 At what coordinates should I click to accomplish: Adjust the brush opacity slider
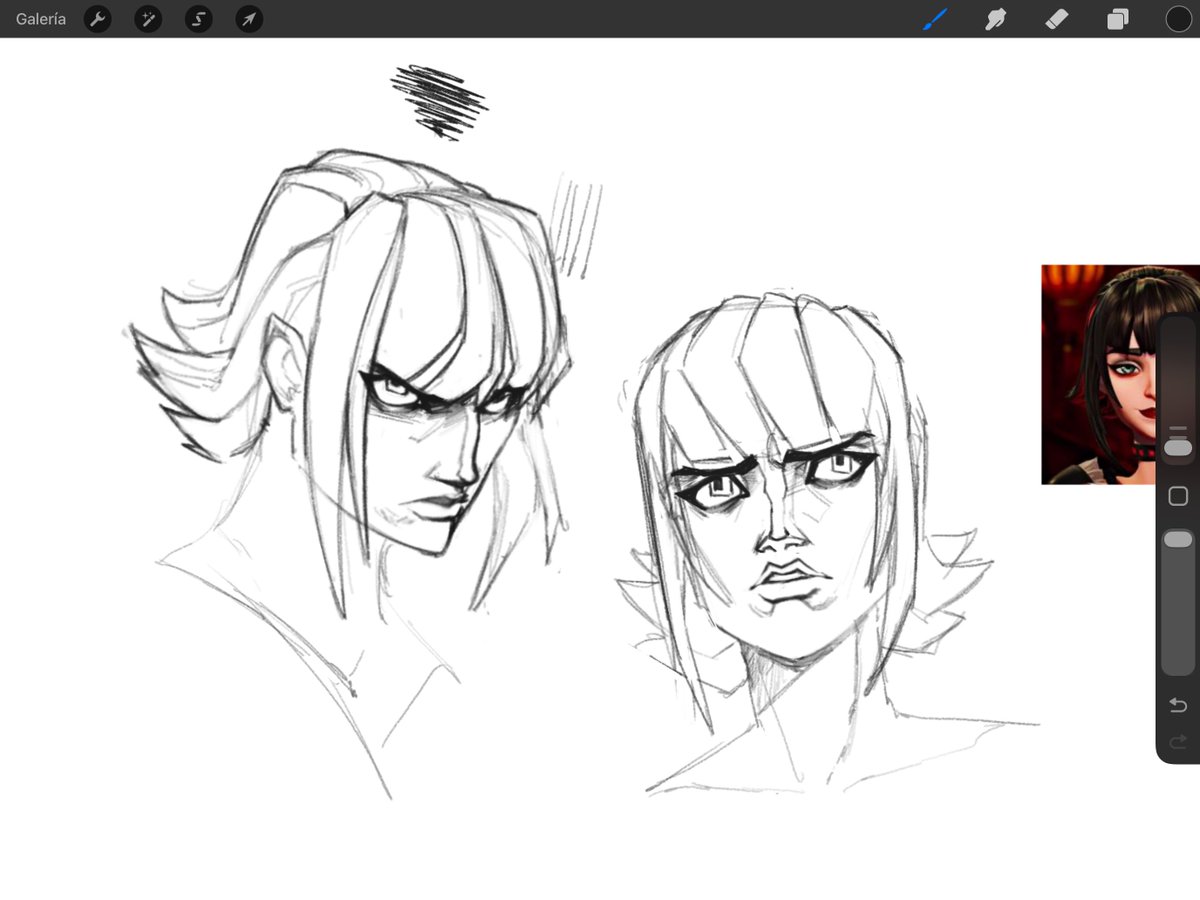[x=1178, y=600]
